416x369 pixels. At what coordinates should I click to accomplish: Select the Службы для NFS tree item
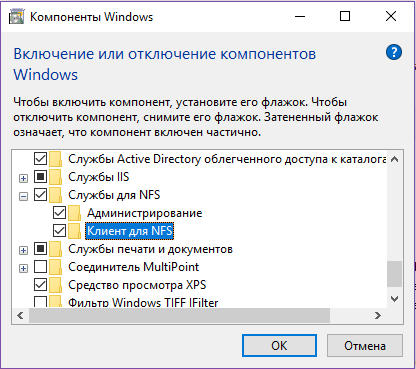(x=114, y=195)
